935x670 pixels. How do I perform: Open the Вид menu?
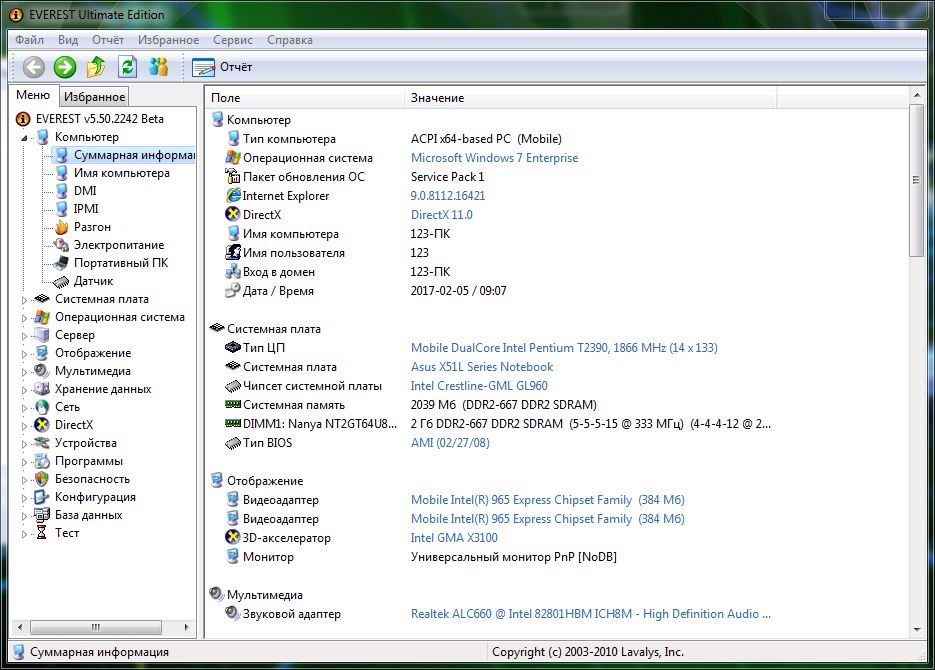(68, 40)
